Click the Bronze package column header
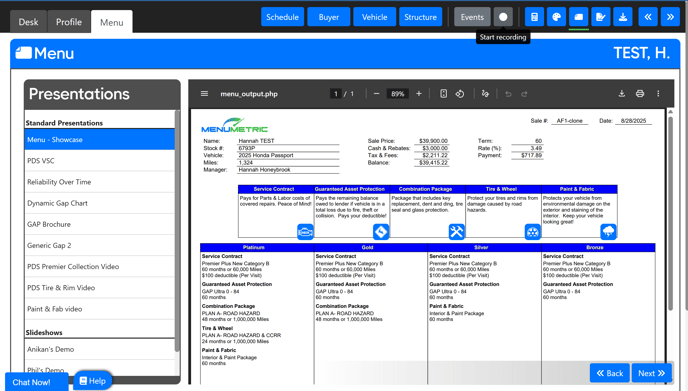Viewport: 688px width, 391px height. click(x=598, y=248)
